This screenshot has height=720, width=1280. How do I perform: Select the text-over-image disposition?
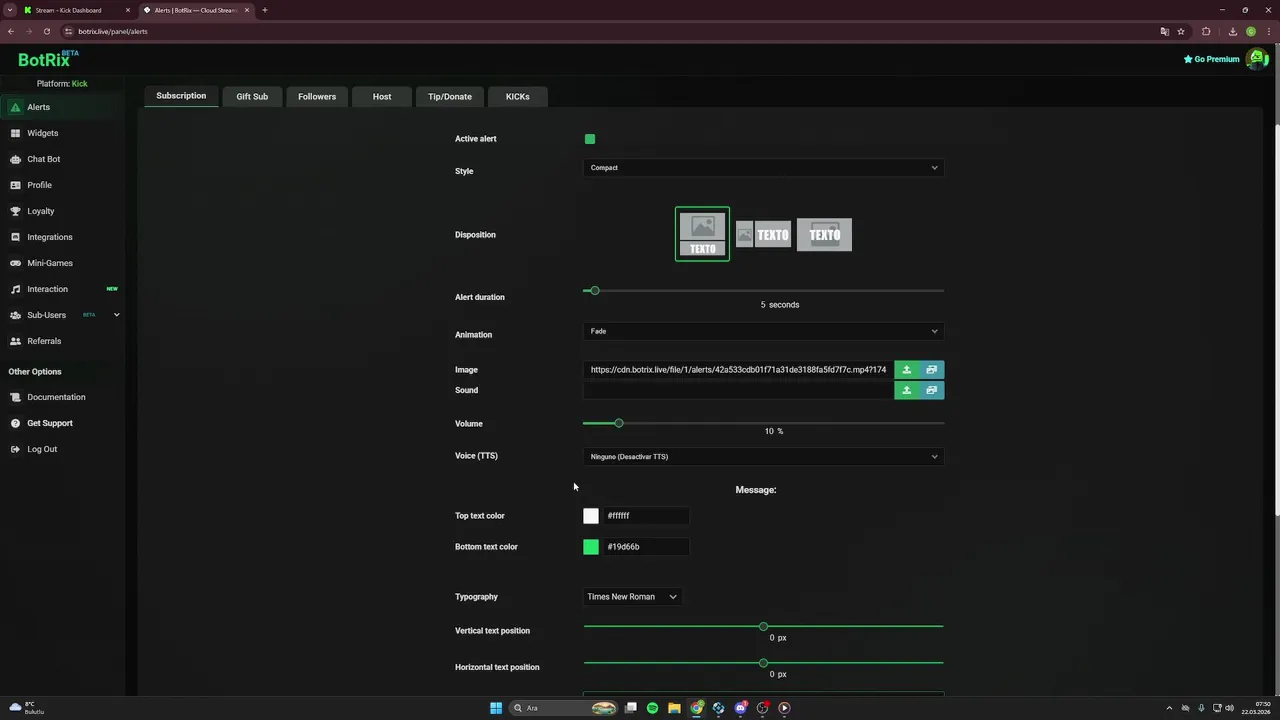[824, 234]
